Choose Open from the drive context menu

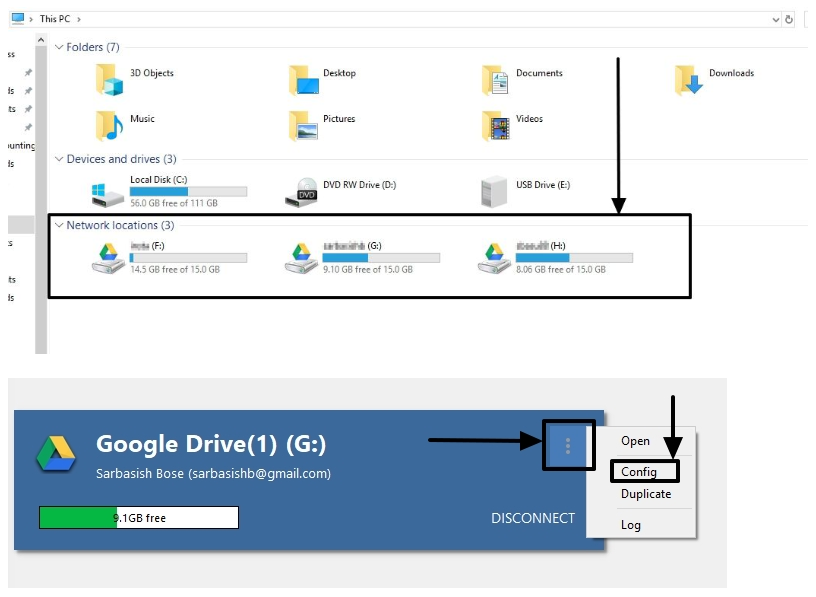pyautogui.click(x=635, y=441)
